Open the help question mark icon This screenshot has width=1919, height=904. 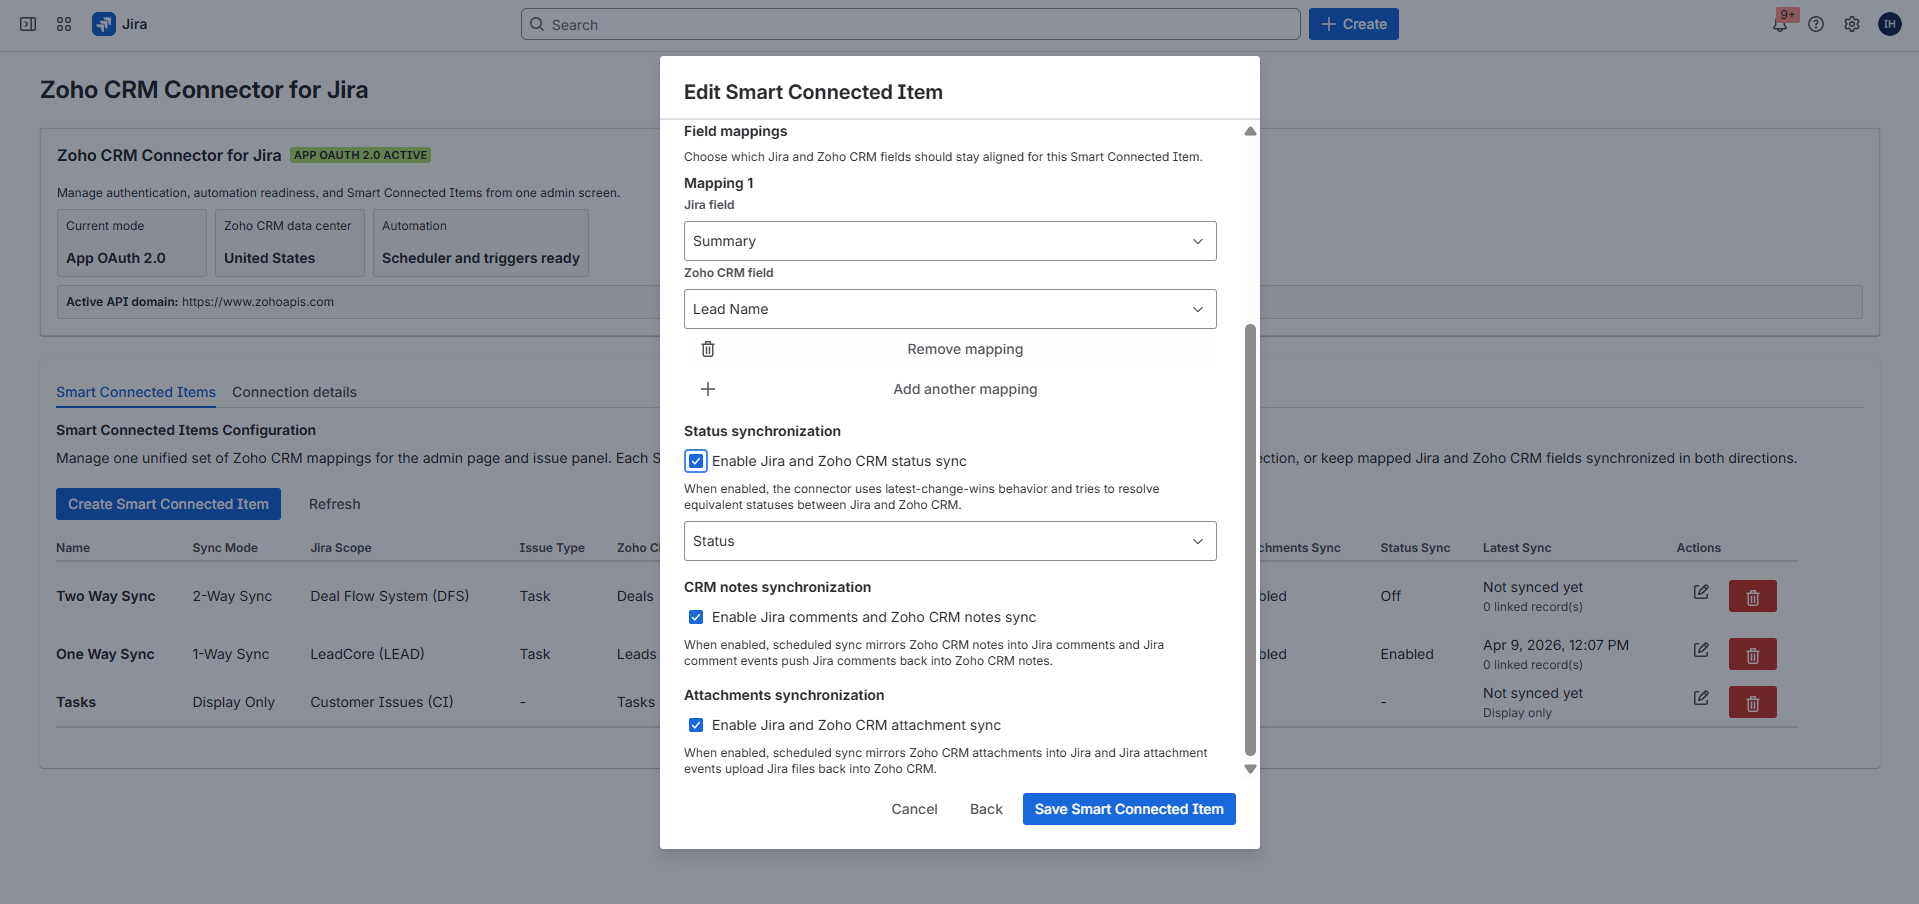pyautogui.click(x=1816, y=24)
